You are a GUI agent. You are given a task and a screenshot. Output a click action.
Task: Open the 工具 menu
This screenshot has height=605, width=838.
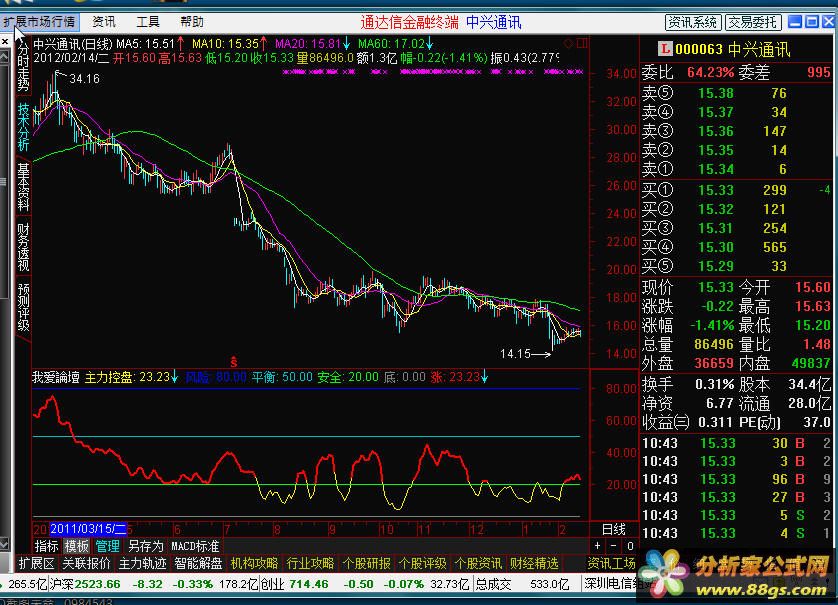coord(148,22)
